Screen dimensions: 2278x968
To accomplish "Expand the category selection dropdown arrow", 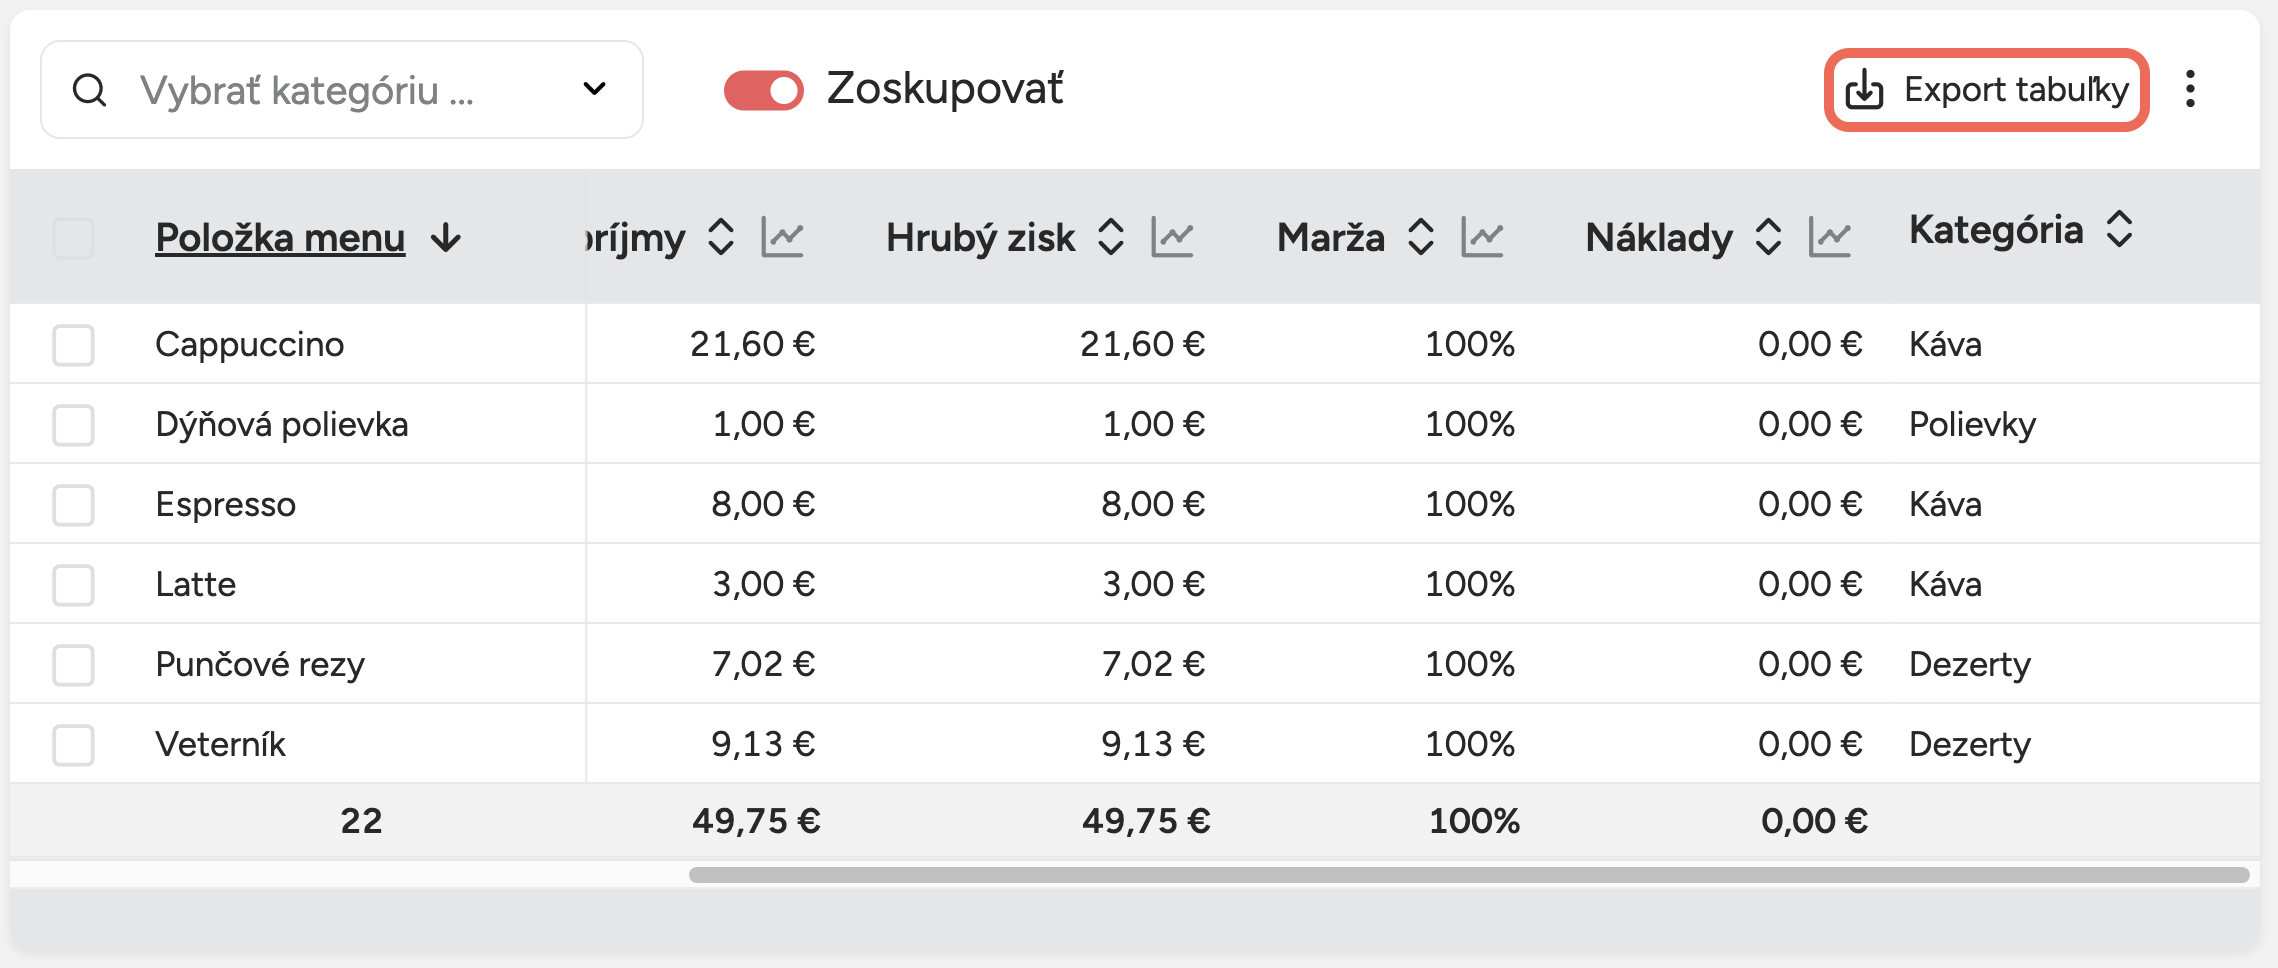I will pos(594,89).
